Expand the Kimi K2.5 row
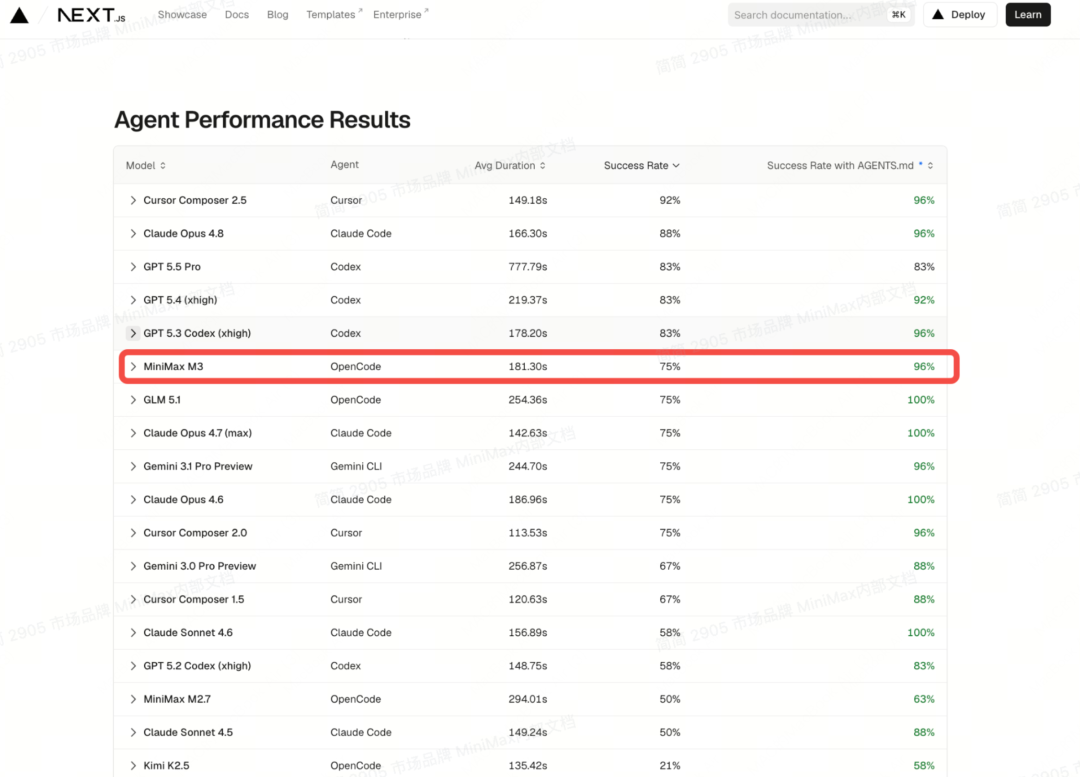The width and height of the screenshot is (1080, 777). (133, 765)
